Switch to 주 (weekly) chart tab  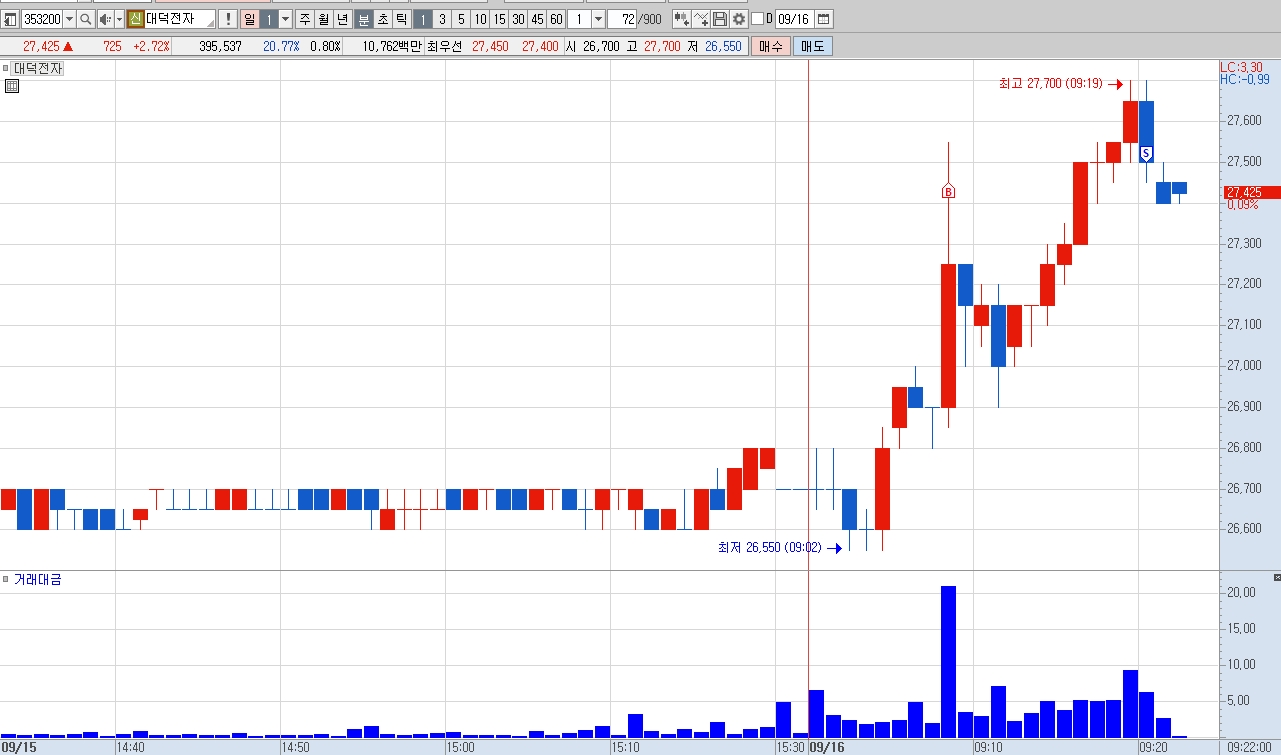point(304,19)
